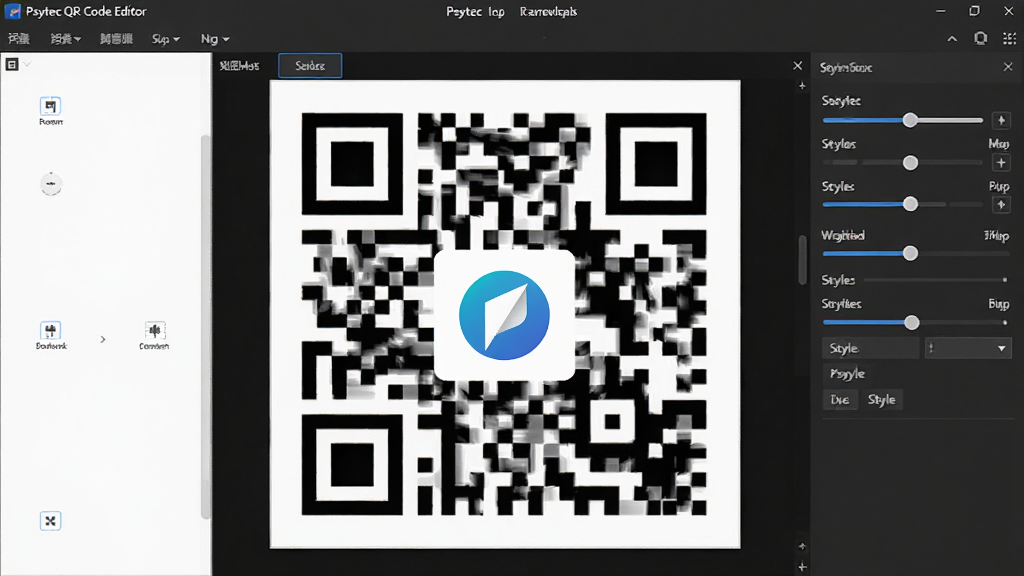The height and width of the screenshot is (576, 1024).
Task: Click the Psytec app logo in title bar
Action: pos(12,11)
